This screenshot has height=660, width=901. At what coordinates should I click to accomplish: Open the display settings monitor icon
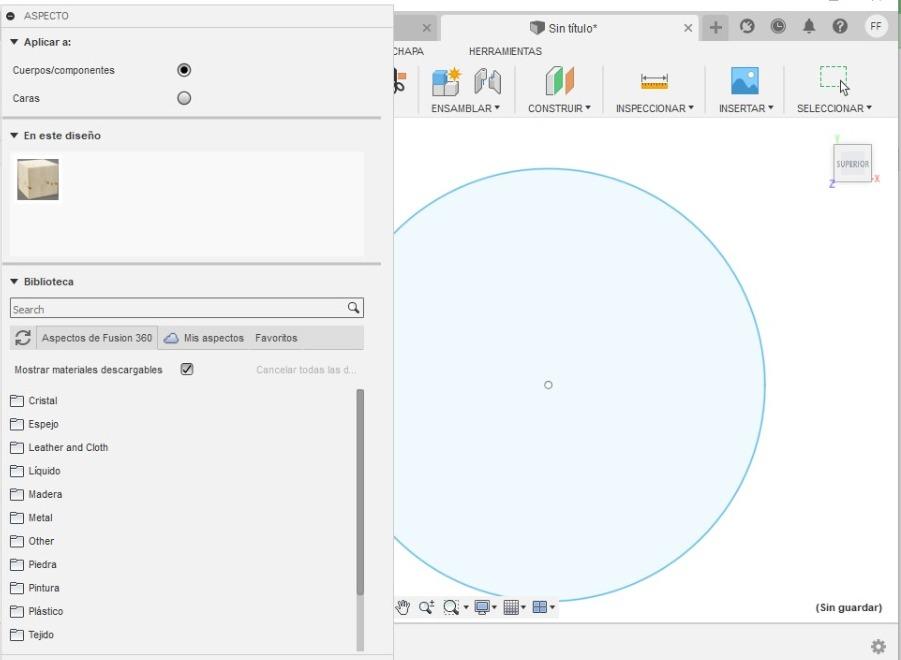482,607
